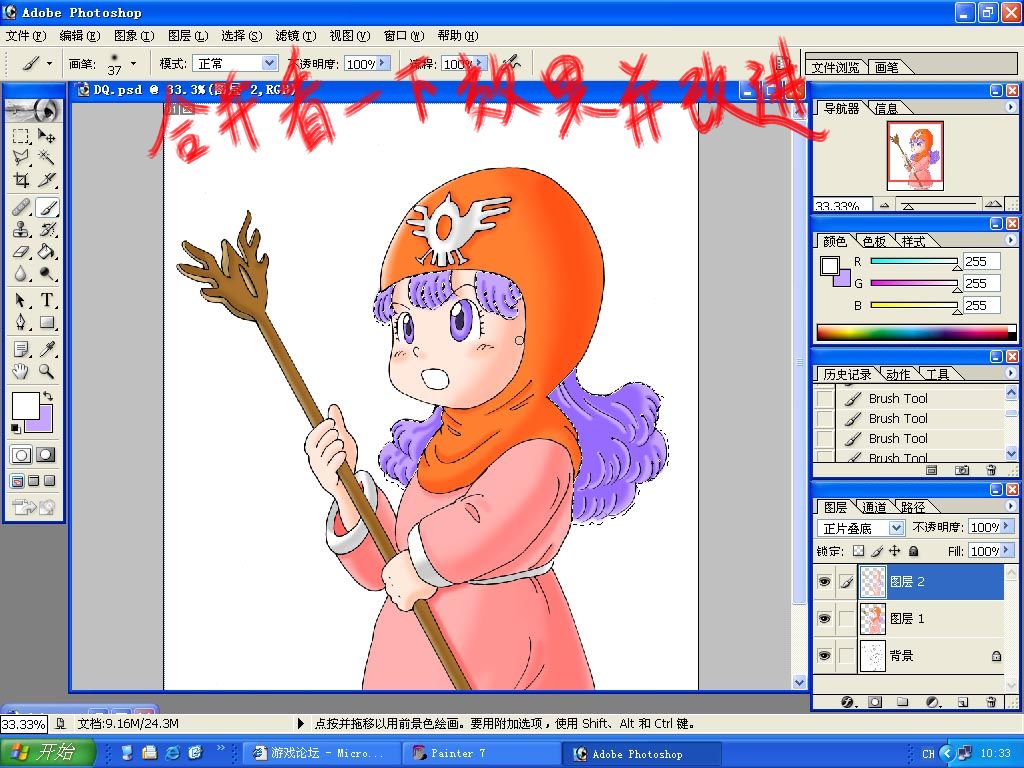1024x768 pixels.
Task: Open the 图层 menu in menu bar
Action: [188, 35]
